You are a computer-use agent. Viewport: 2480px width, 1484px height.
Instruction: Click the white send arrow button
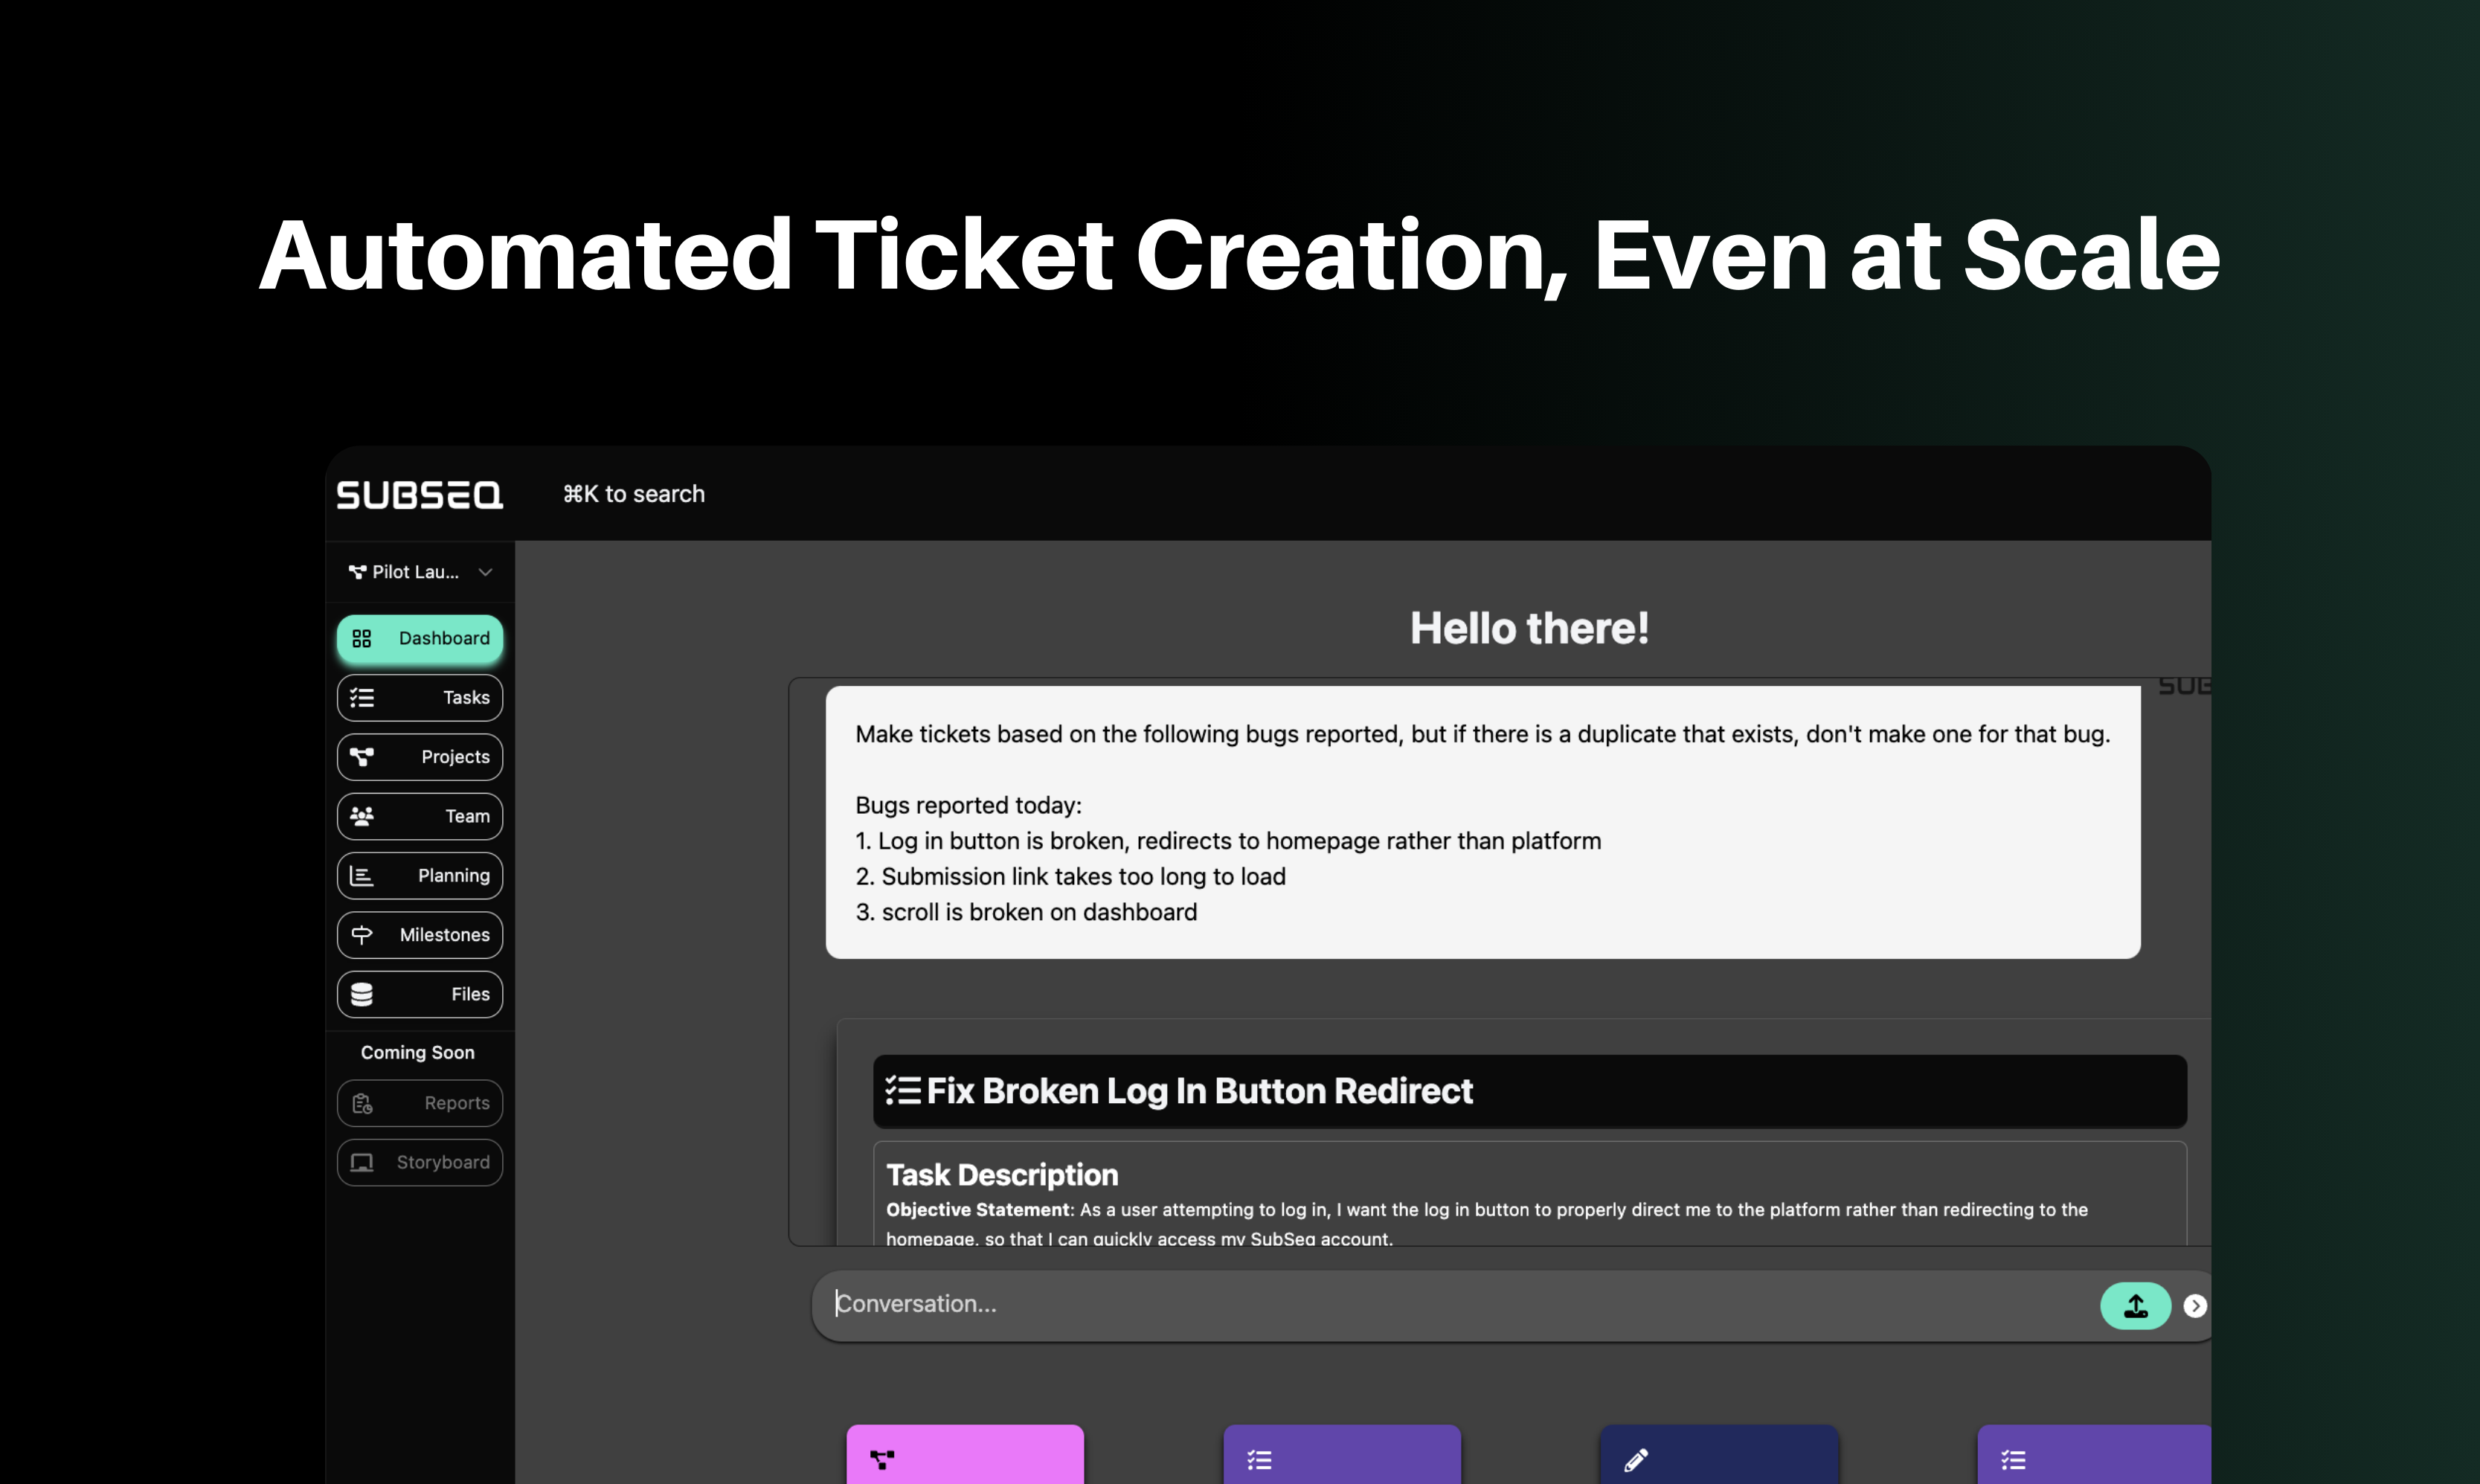2194,1306
